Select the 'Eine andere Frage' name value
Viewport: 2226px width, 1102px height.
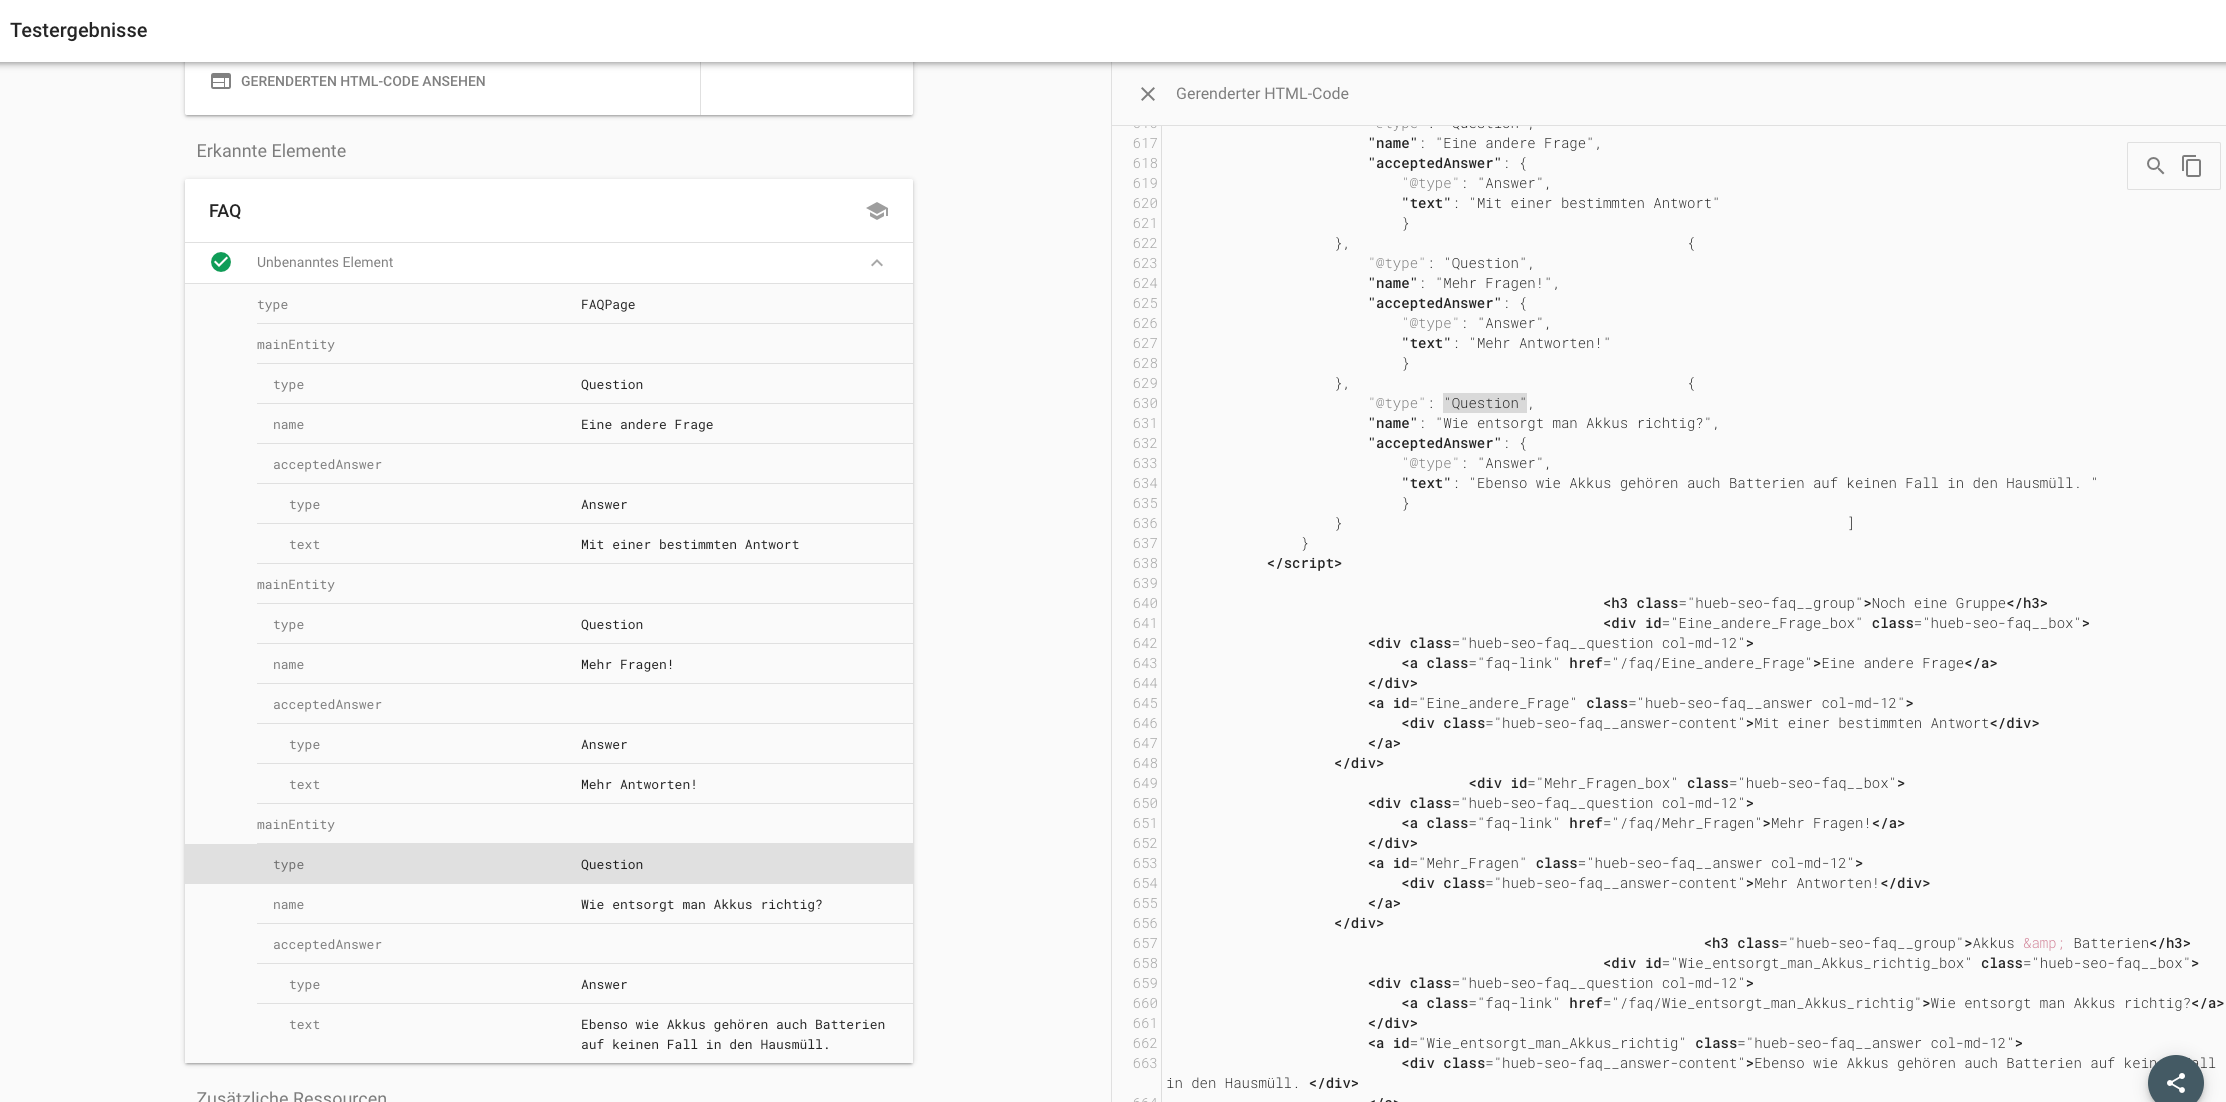tap(647, 425)
